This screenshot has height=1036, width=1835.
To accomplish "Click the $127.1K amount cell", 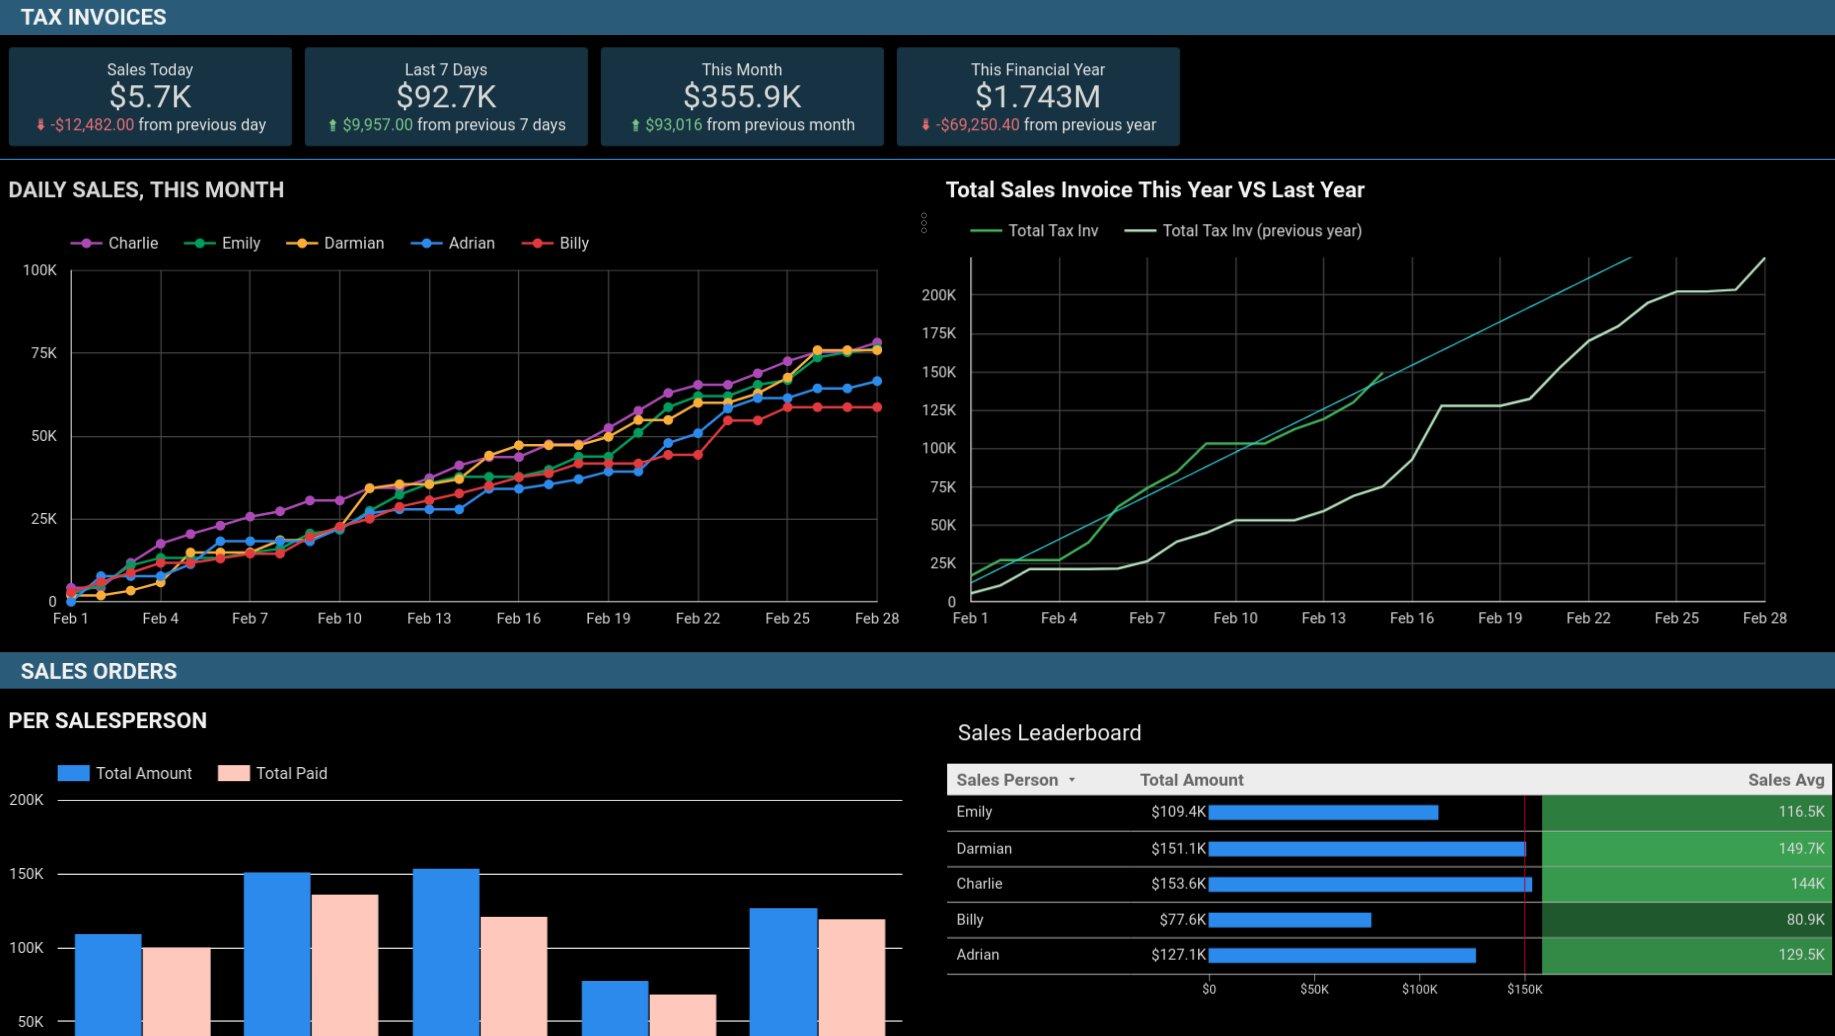I will click(x=1178, y=955).
